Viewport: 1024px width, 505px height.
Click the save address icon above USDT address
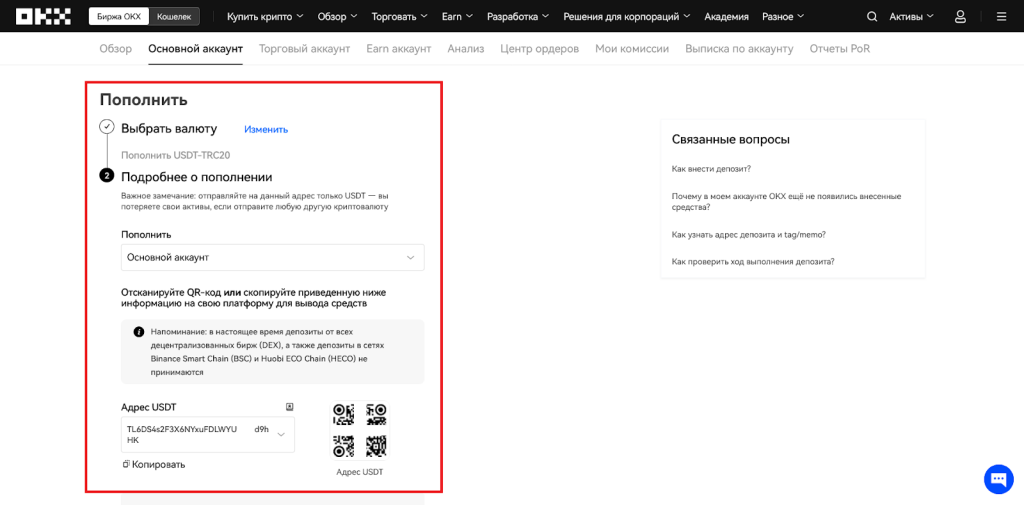289,407
